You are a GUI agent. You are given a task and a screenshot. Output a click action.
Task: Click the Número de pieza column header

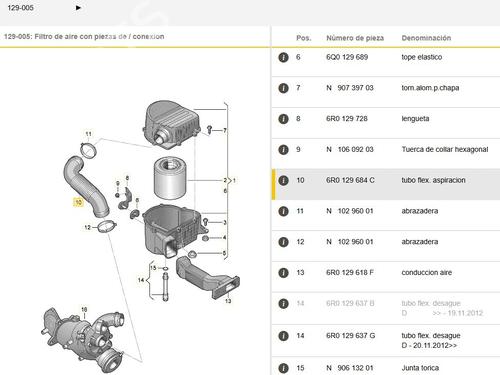[355, 38]
